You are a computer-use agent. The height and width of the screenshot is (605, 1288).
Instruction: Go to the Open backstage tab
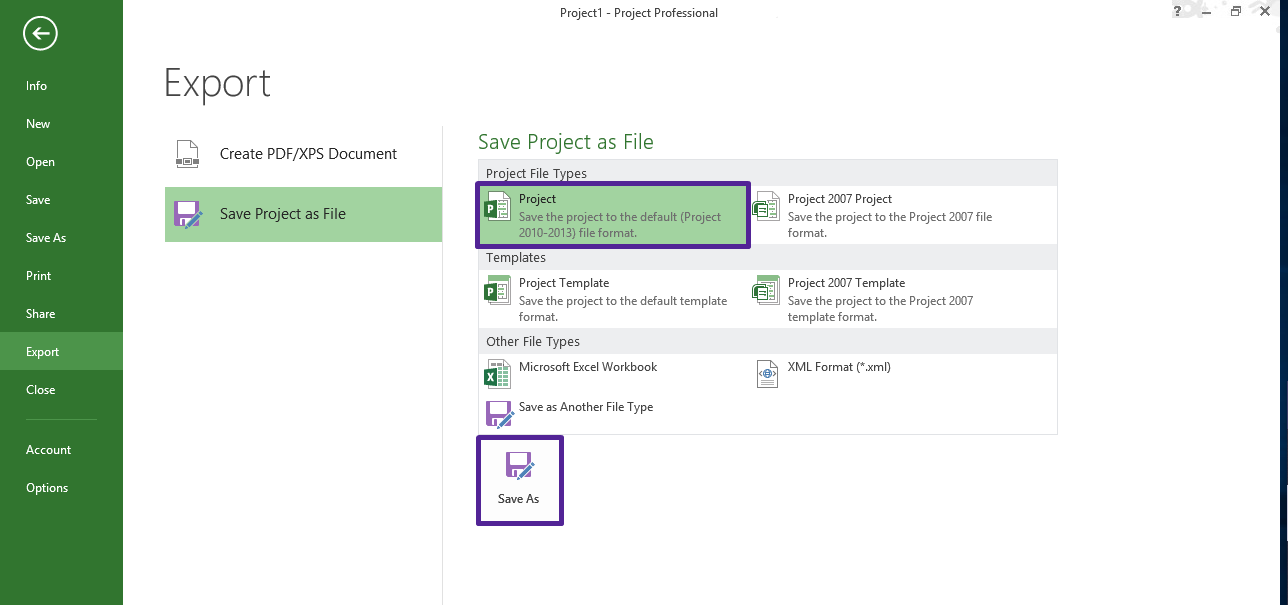tap(61, 162)
